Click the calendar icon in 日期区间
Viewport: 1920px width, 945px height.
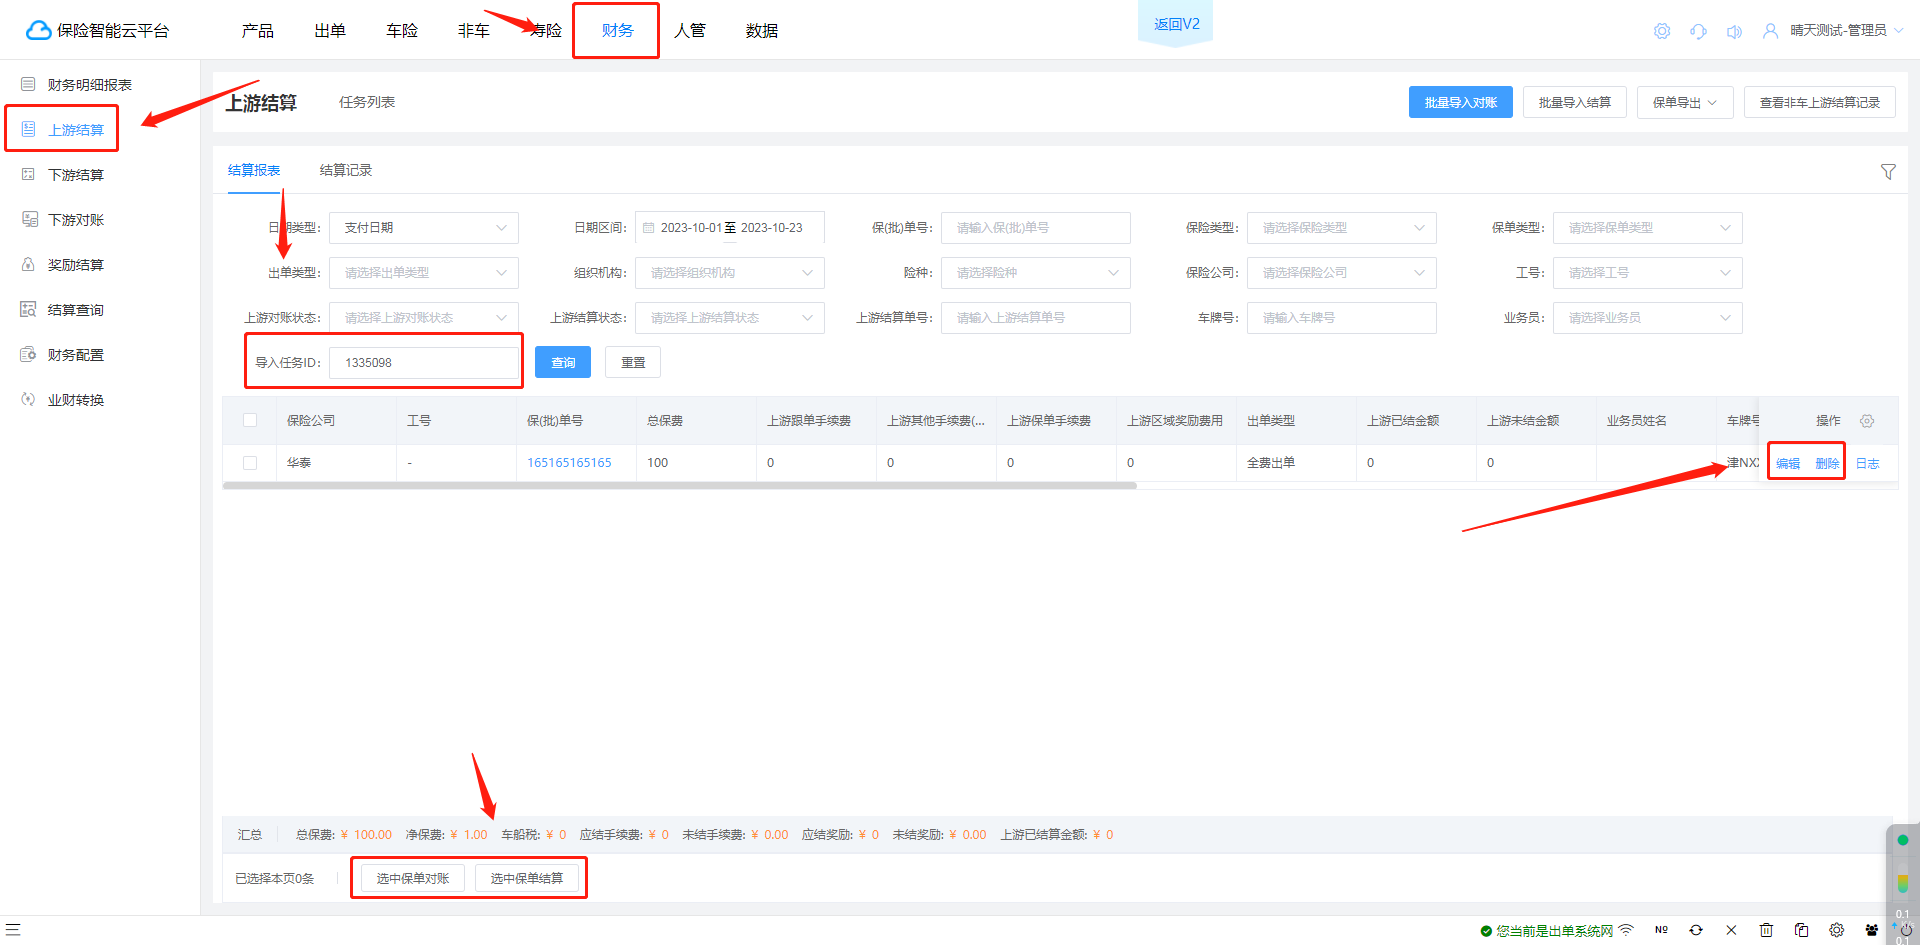click(648, 228)
